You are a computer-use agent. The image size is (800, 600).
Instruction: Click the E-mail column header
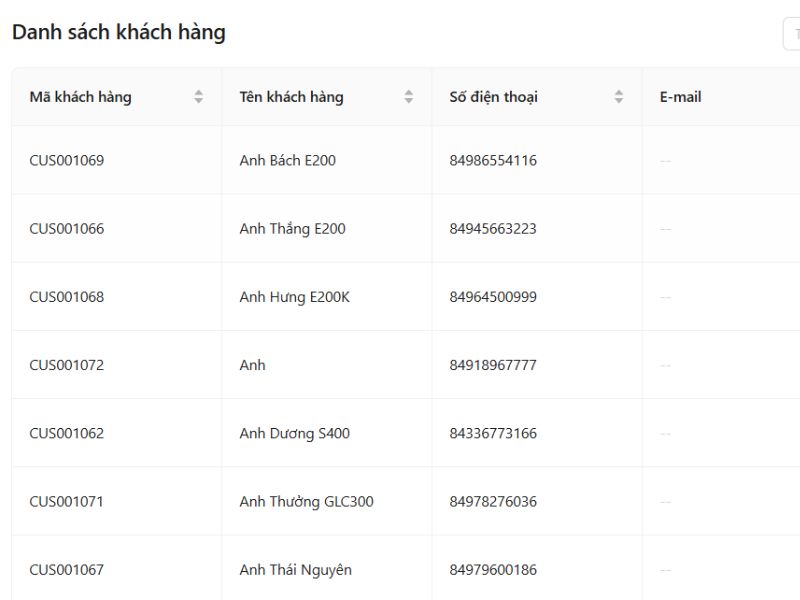point(679,96)
